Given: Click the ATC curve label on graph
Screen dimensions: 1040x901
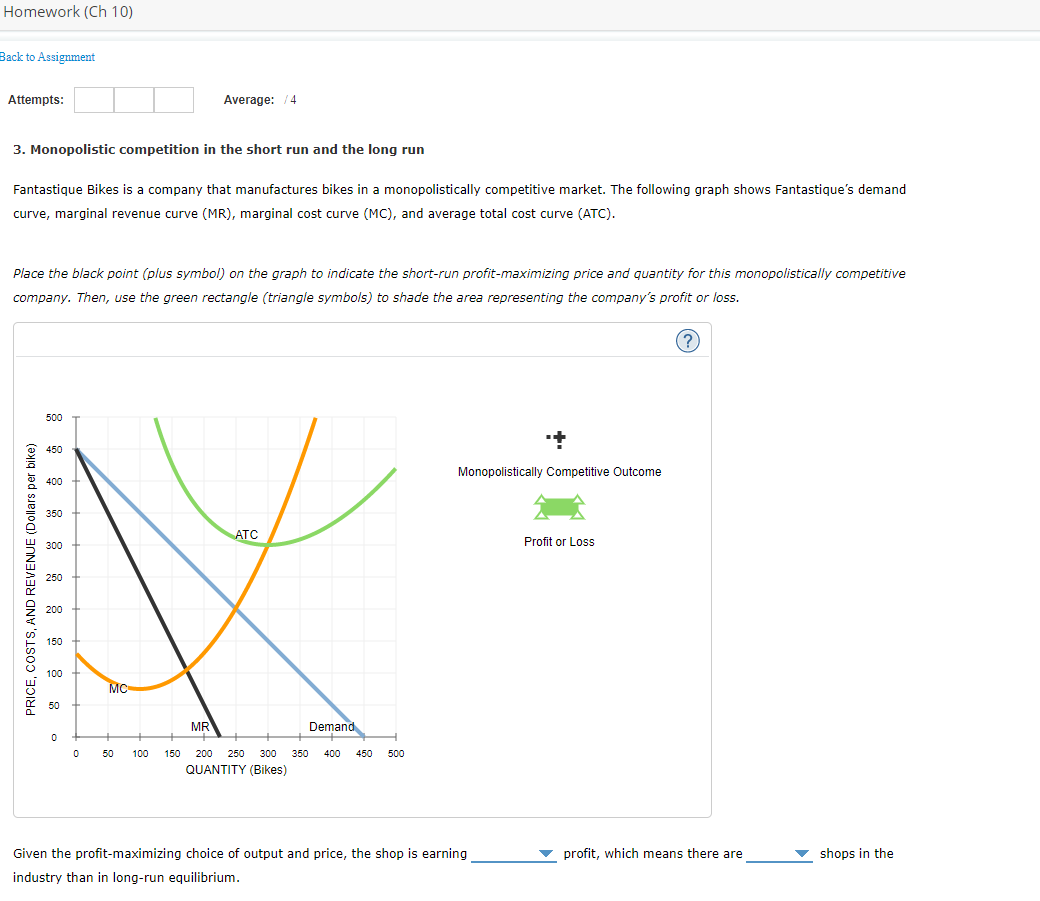Looking at the screenshot, I should click(245, 534).
